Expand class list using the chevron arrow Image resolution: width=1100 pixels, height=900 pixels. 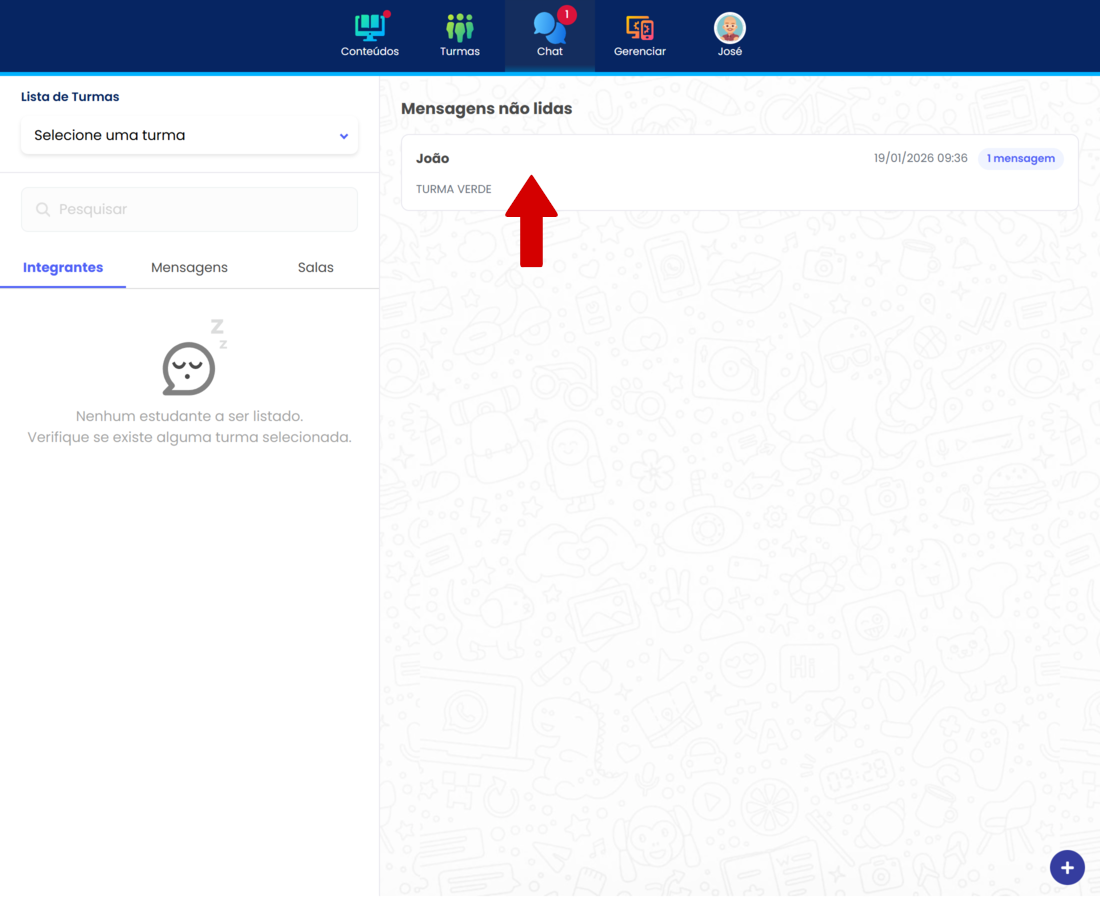tap(344, 136)
